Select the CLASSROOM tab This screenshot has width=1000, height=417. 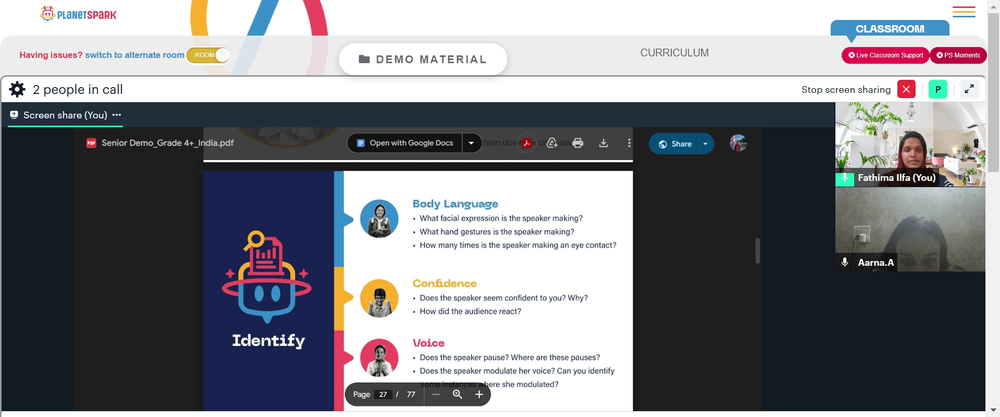coord(890,29)
